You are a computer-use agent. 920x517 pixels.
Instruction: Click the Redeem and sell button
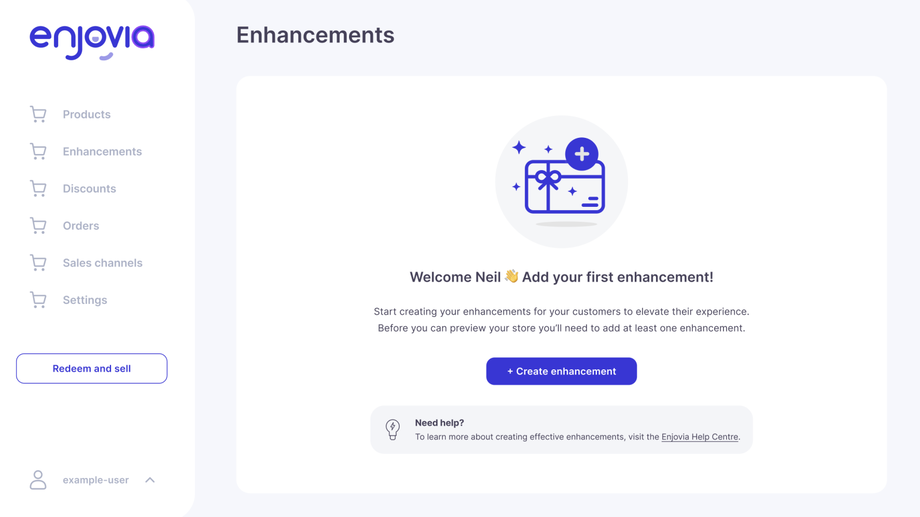(x=92, y=369)
